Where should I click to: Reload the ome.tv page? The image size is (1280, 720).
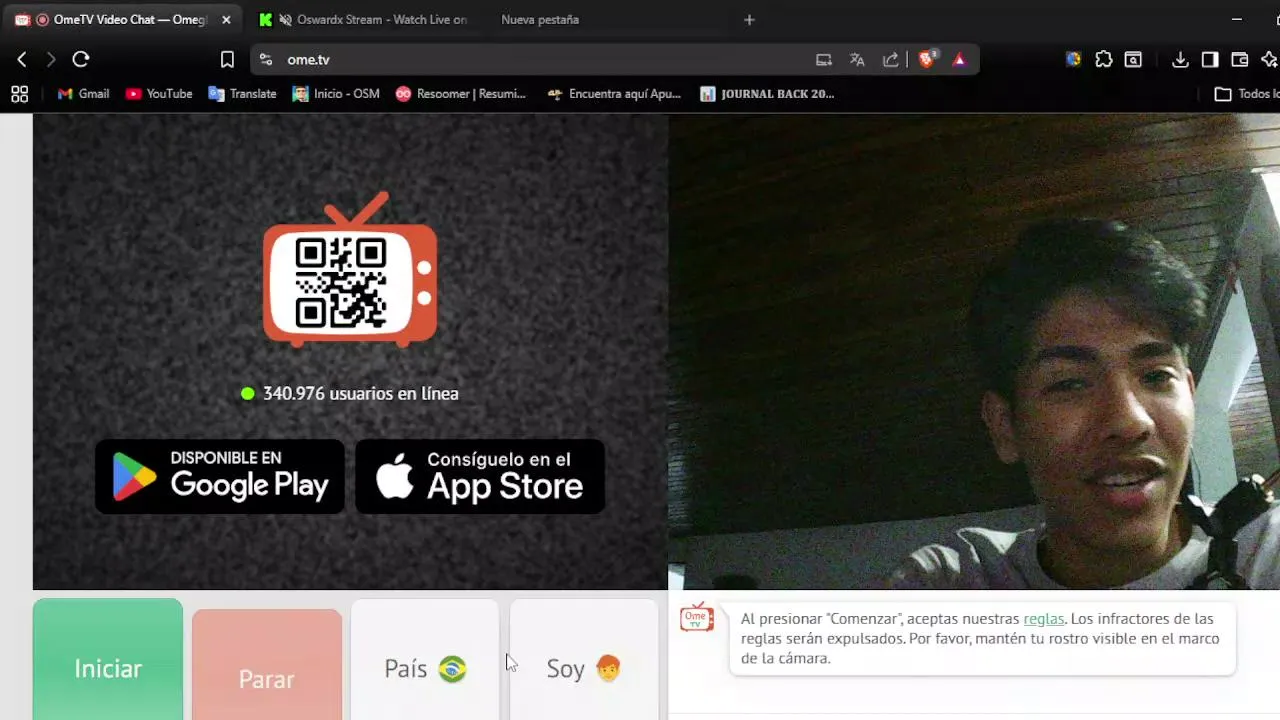tap(81, 60)
